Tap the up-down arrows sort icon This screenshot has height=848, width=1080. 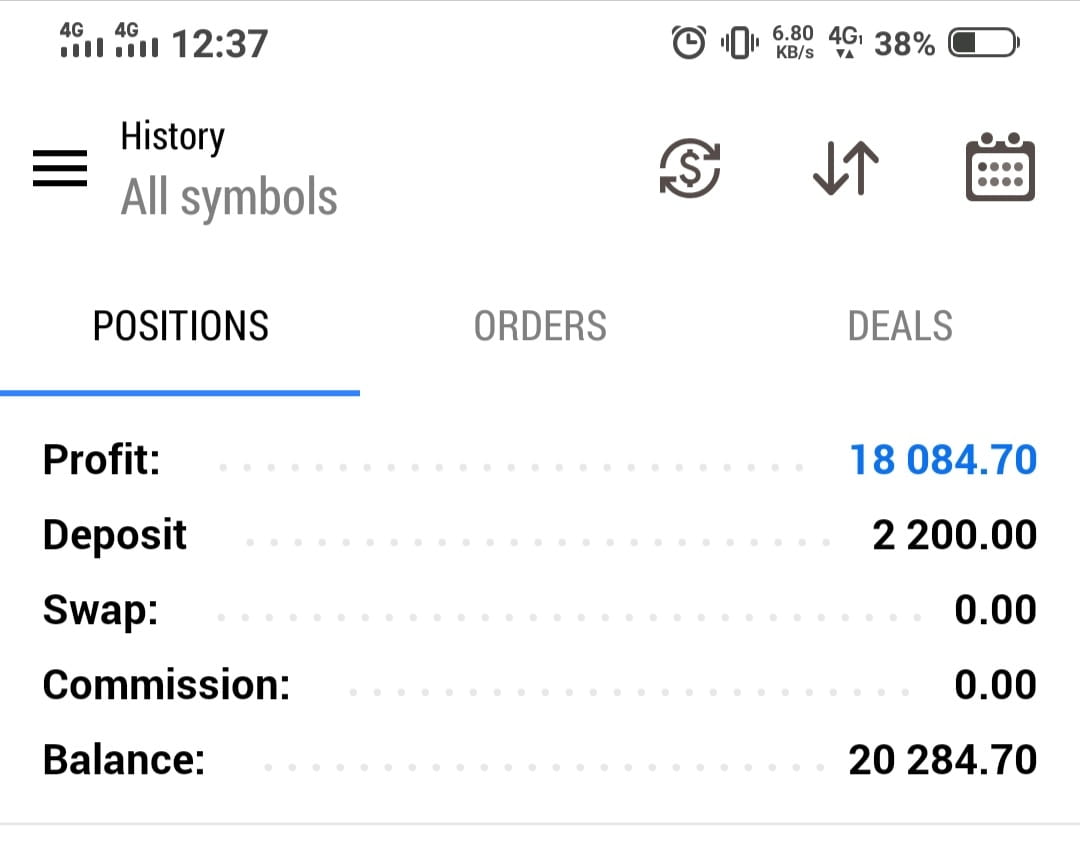pos(846,168)
